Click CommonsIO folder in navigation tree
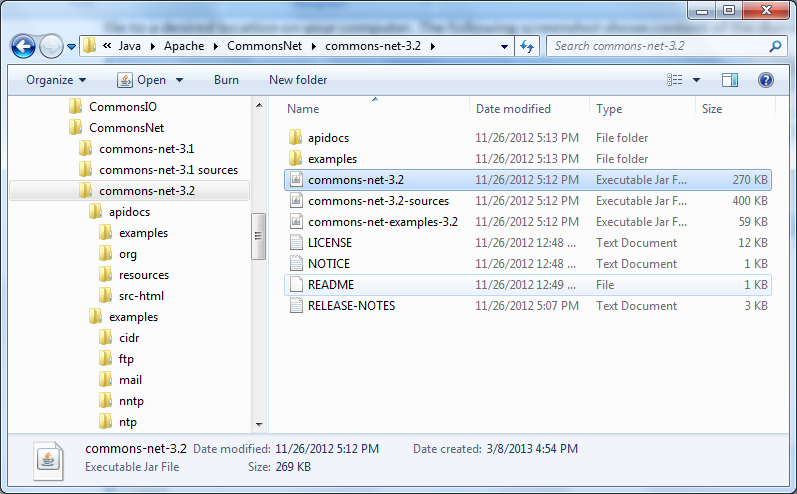Screen dimensions: 797x494 (x=113, y=107)
